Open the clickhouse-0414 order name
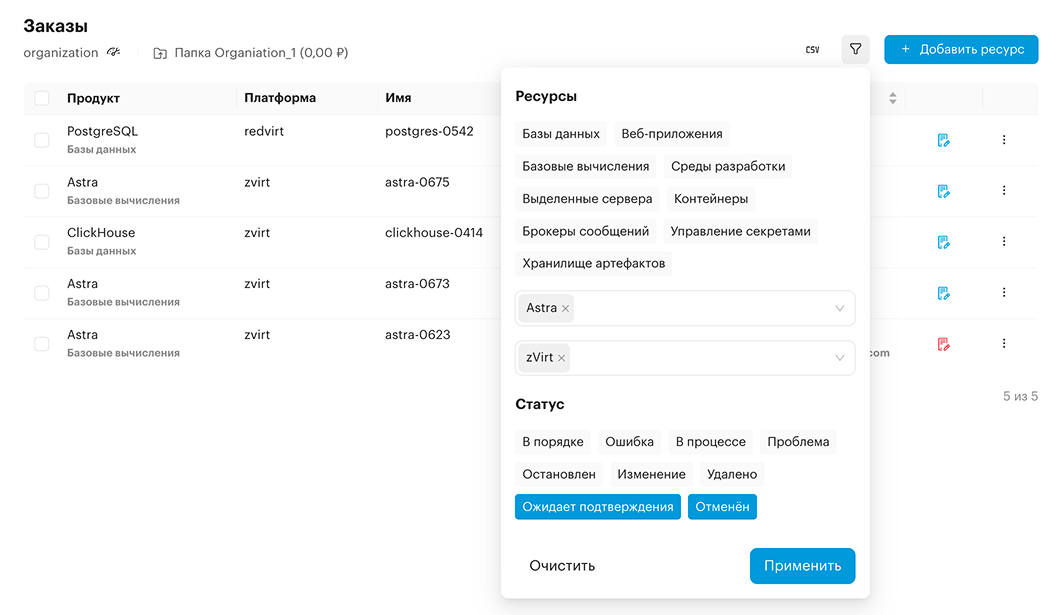Image resolution: width=1057 pixels, height=615 pixels. coord(433,233)
